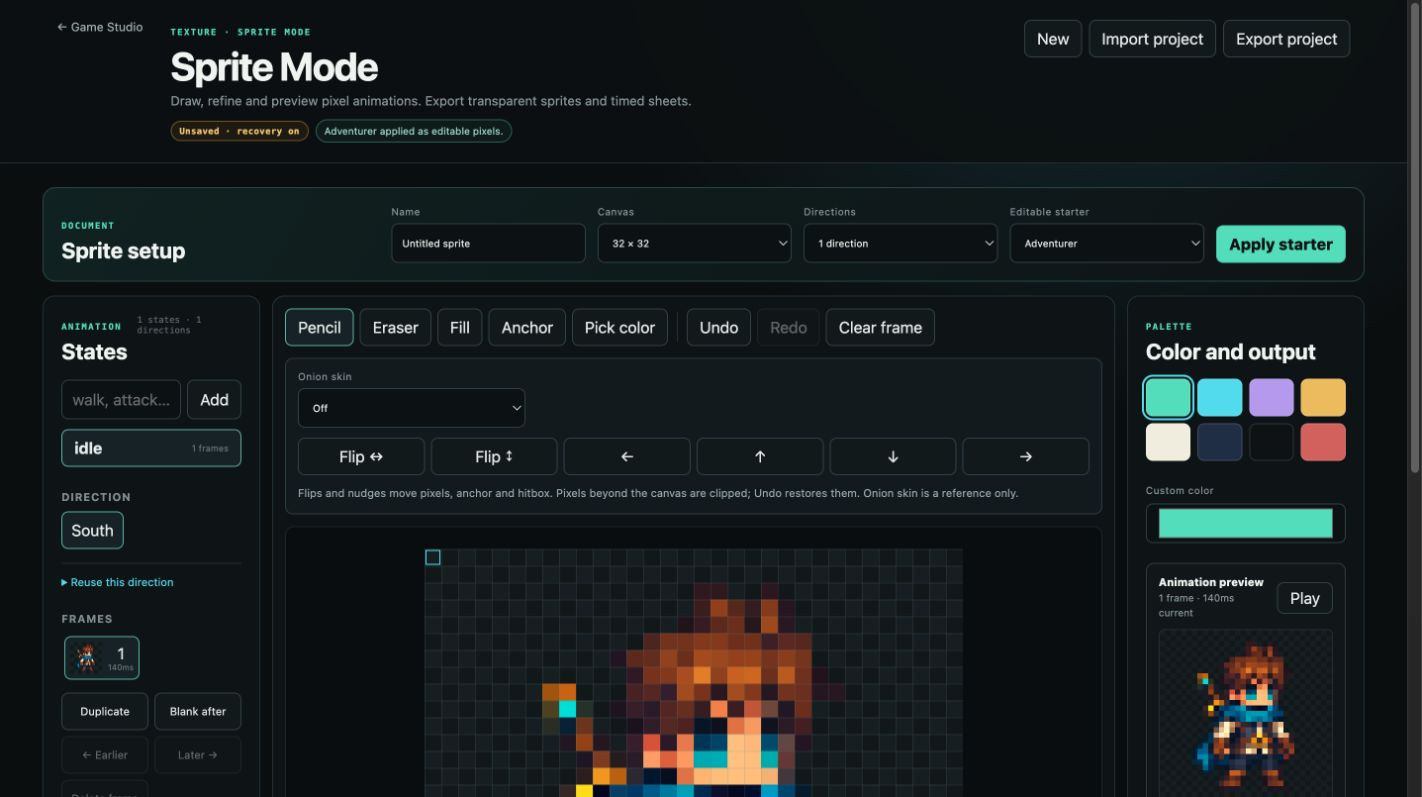
Task: Pick the lavender palette swatch
Action: (1271, 397)
